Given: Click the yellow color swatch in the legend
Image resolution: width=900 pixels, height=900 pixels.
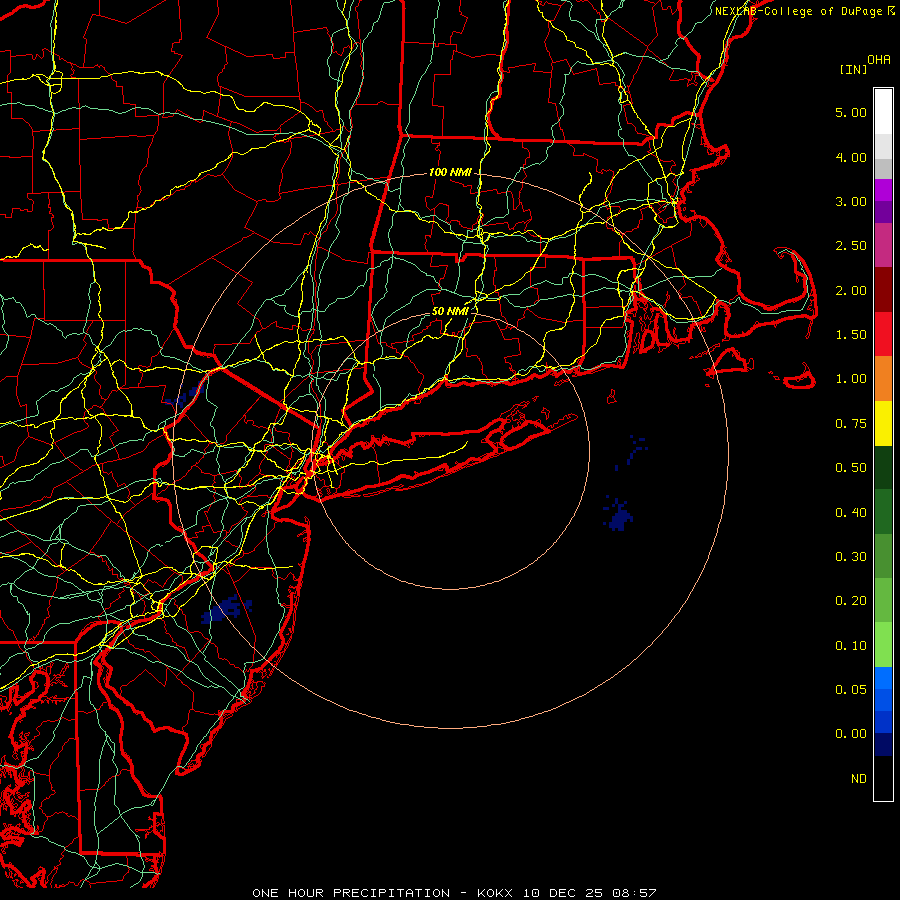Looking at the screenshot, I should click(x=883, y=424).
